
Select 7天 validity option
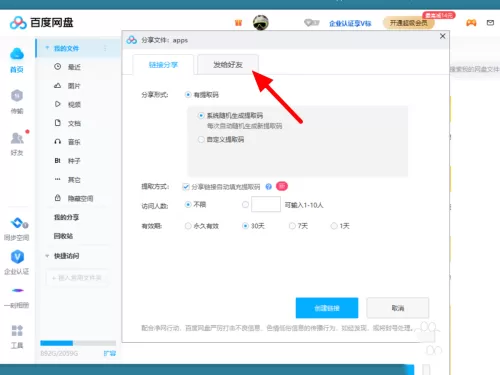pyautogui.click(x=292, y=226)
